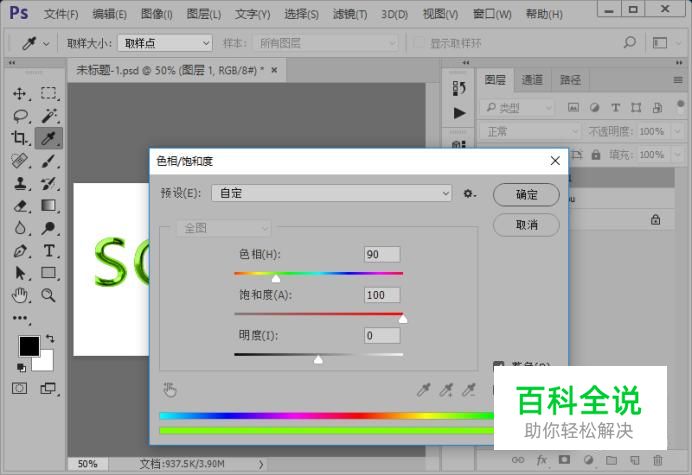The image size is (692, 475).
Task: Select the Hand tool
Action: click(x=19, y=295)
